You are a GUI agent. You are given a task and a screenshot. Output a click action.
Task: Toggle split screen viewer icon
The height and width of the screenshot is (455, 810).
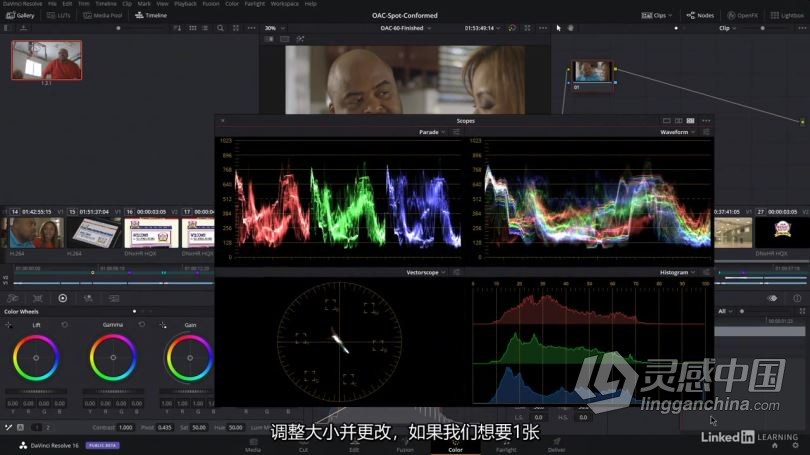tap(285, 39)
